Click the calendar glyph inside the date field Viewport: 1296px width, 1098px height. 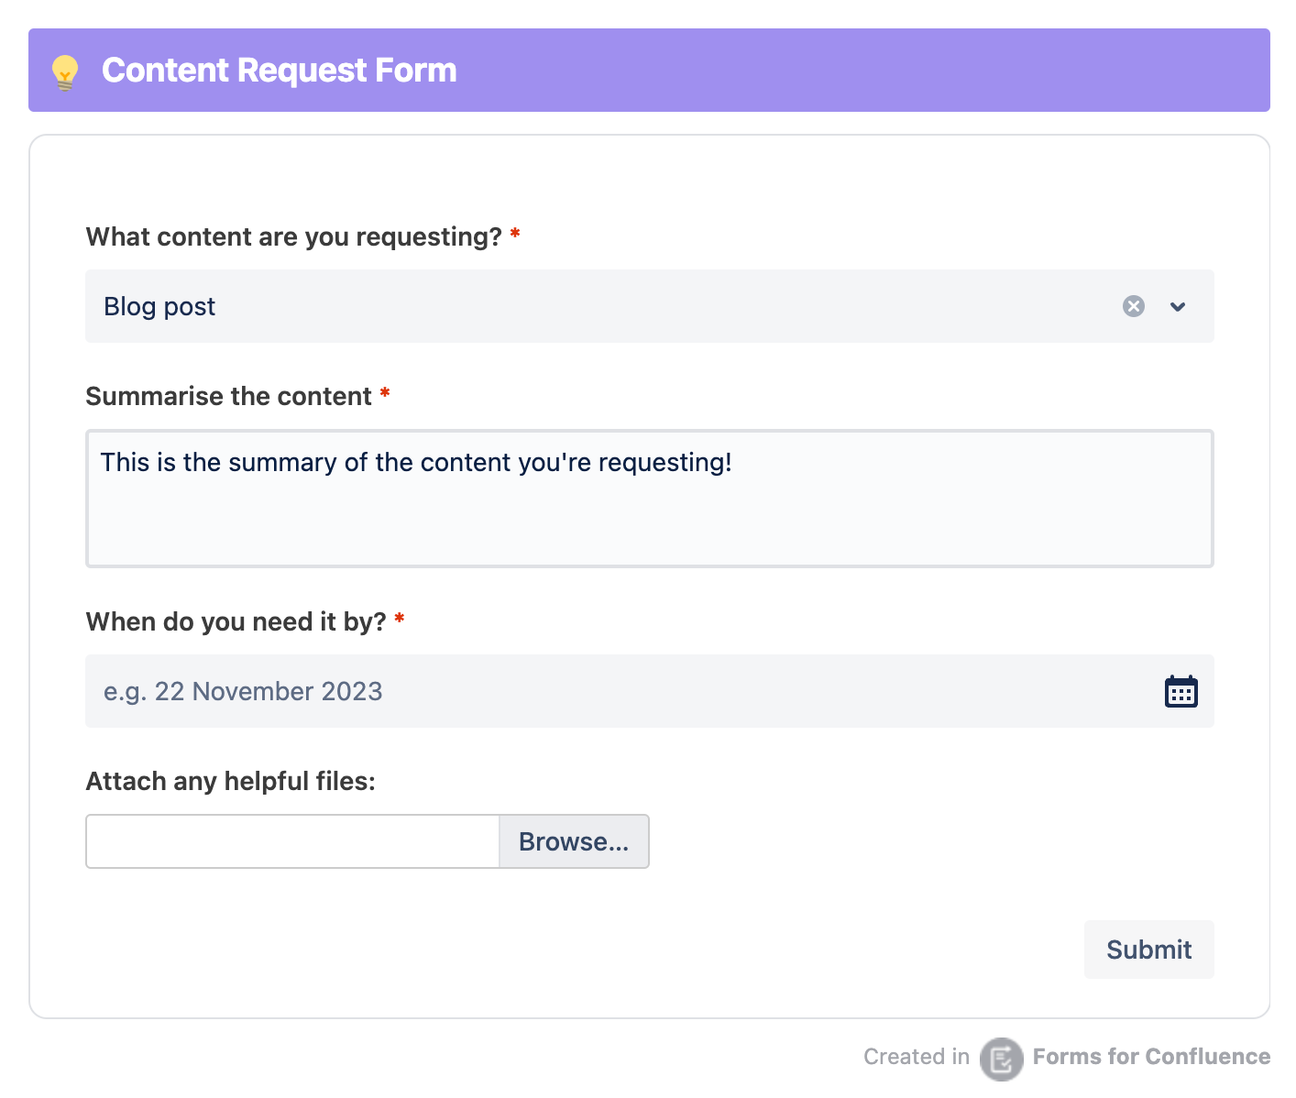pos(1180,691)
